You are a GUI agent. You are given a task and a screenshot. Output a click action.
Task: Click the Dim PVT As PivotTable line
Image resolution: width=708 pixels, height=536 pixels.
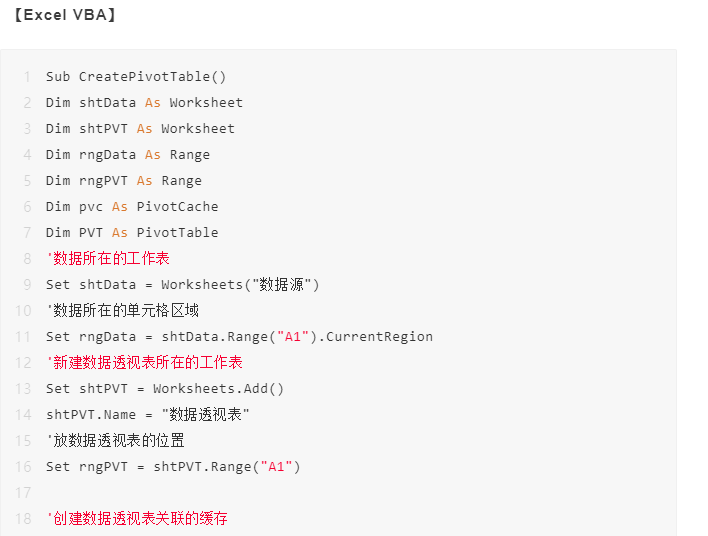tap(132, 233)
